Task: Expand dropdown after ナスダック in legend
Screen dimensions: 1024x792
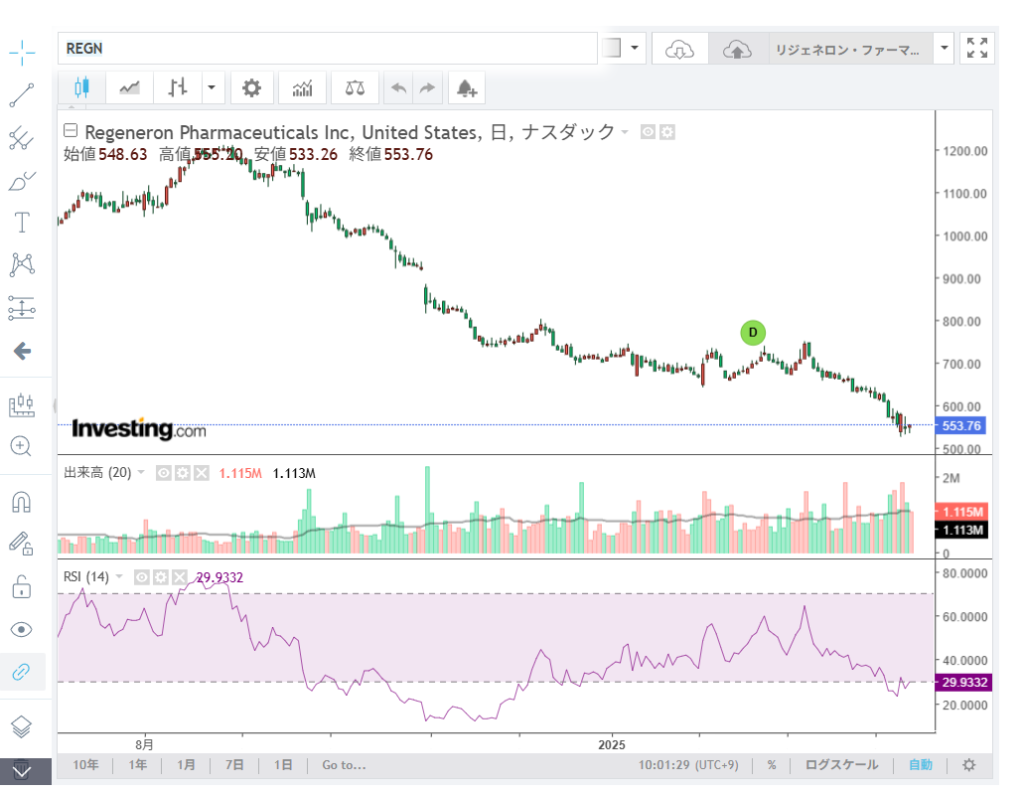Action: (x=625, y=133)
